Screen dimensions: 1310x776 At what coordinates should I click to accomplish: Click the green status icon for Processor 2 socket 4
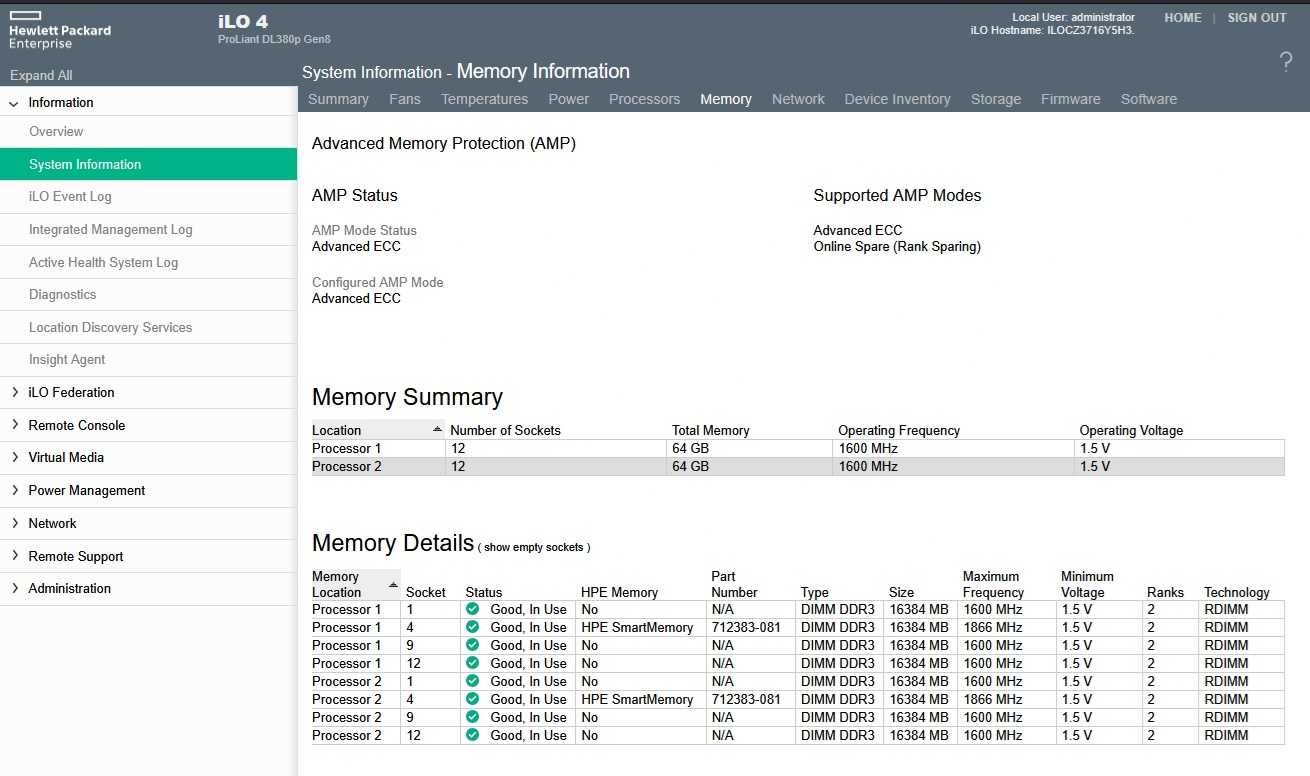click(472, 699)
